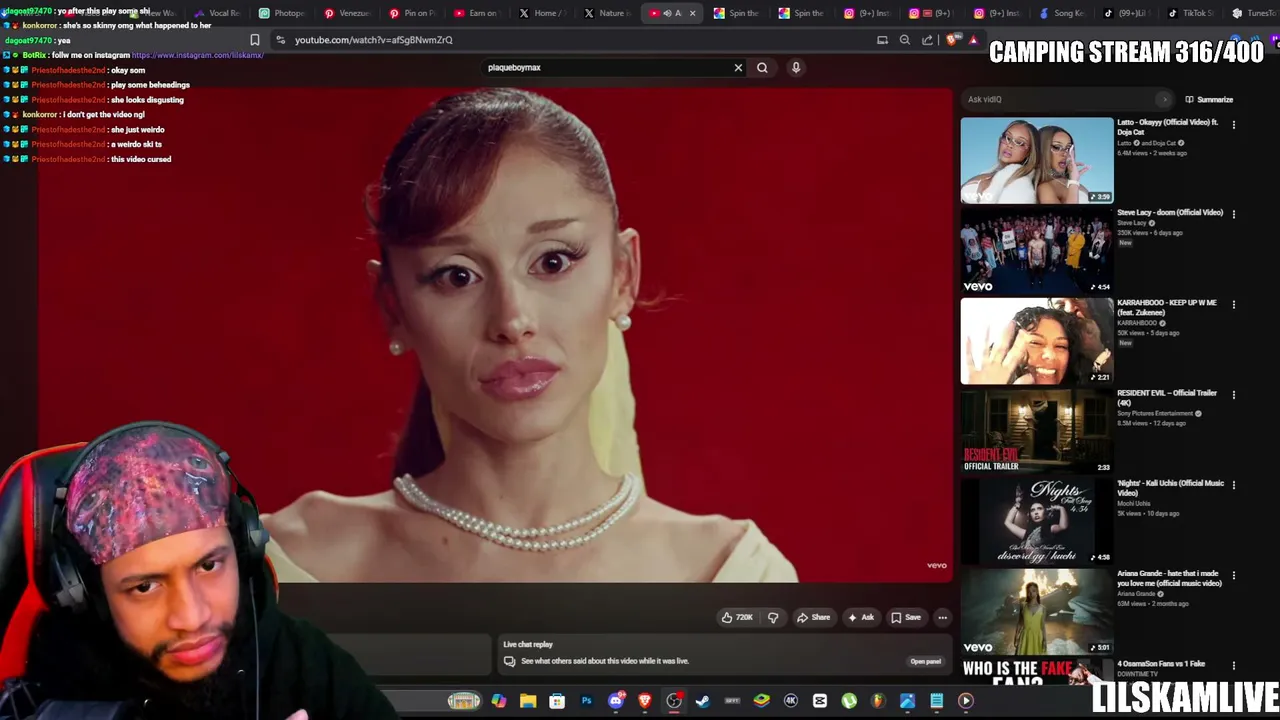Click the Summarize button in vidIQ bar
The image size is (1280, 720).
[x=1209, y=100]
